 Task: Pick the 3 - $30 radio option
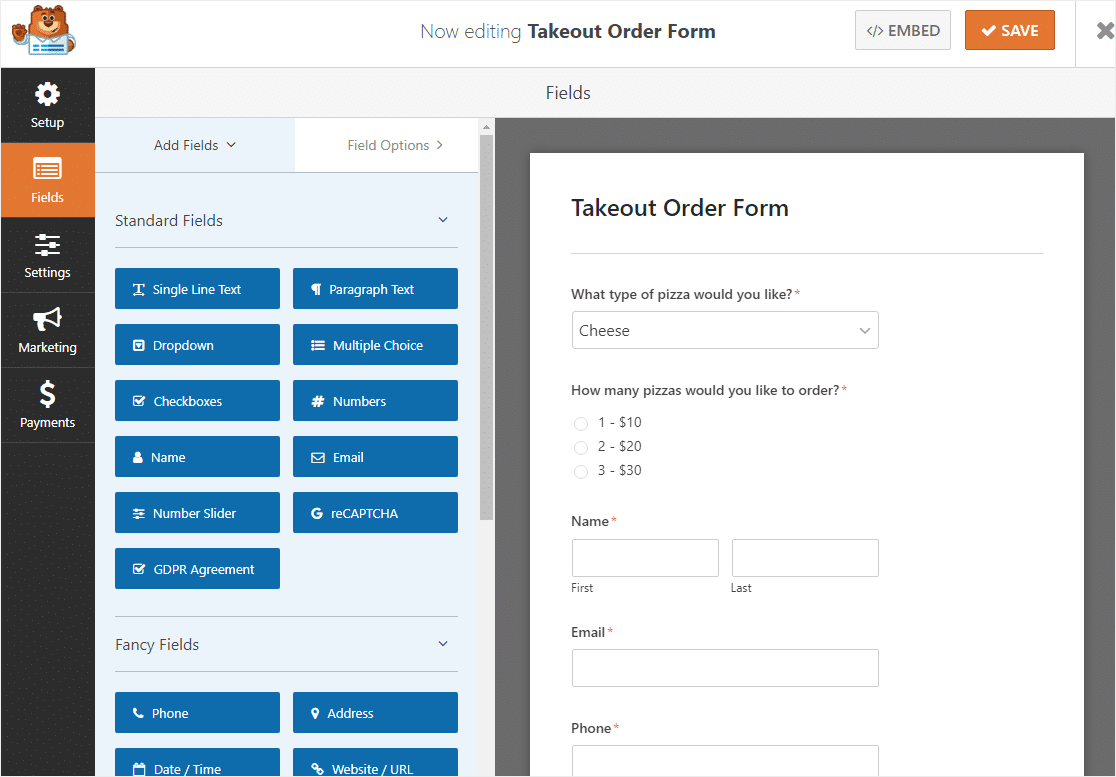[x=581, y=471]
